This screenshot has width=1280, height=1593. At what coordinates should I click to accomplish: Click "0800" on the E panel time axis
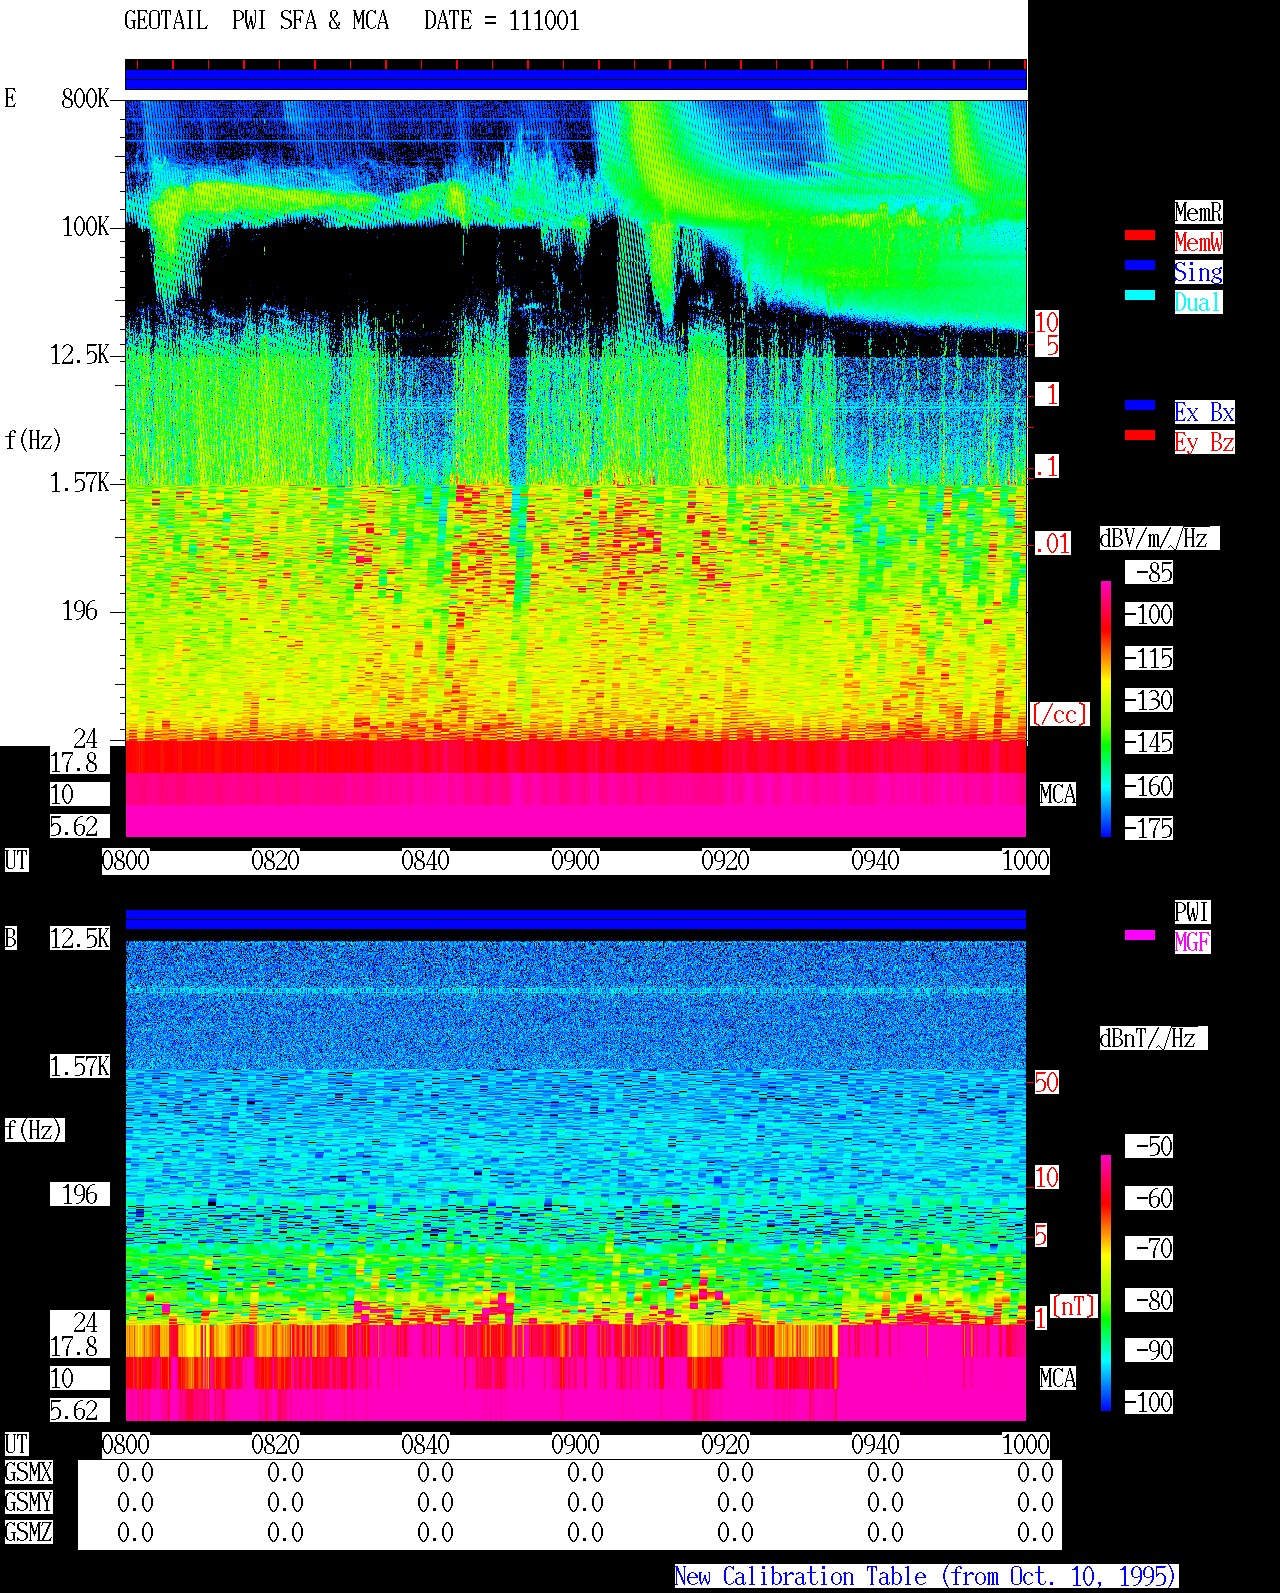126,861
